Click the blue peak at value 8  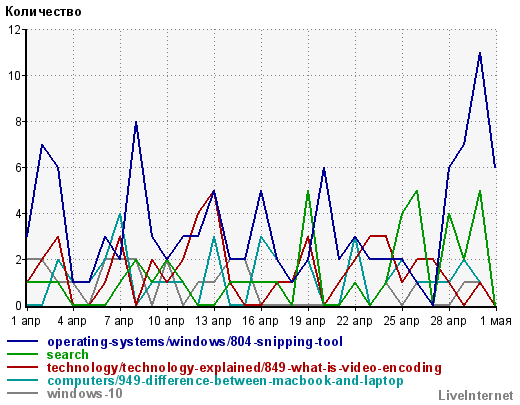pos(136,122)
